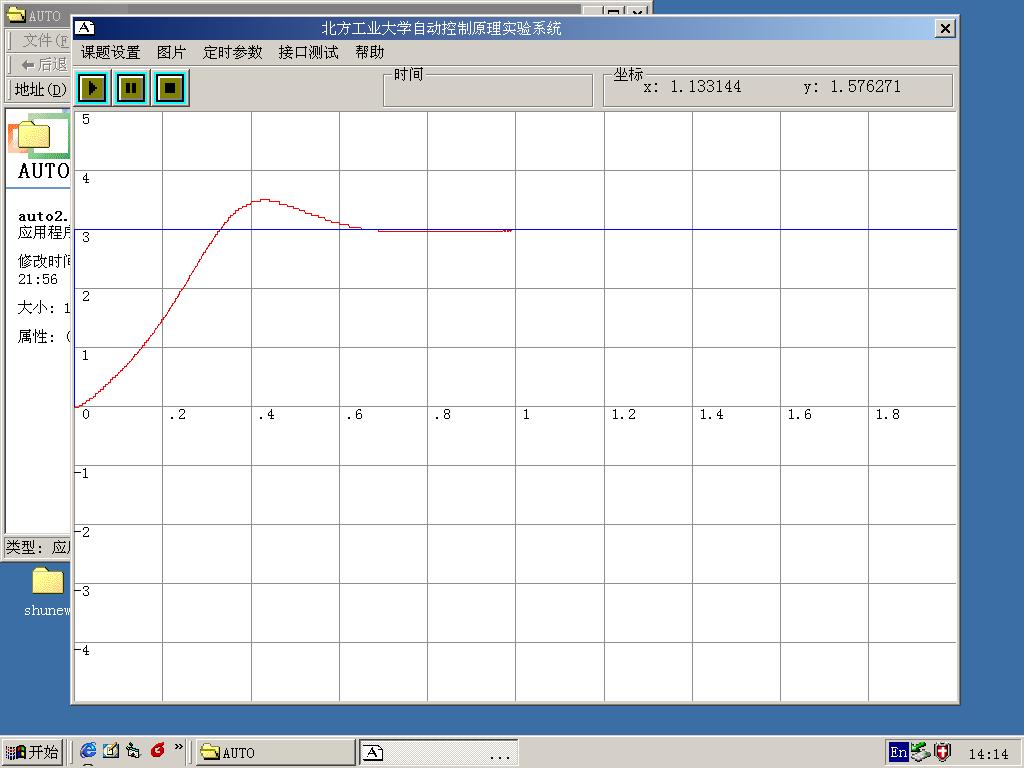
Task: Stop the experiment with the square button
Action: coord(170,88)
